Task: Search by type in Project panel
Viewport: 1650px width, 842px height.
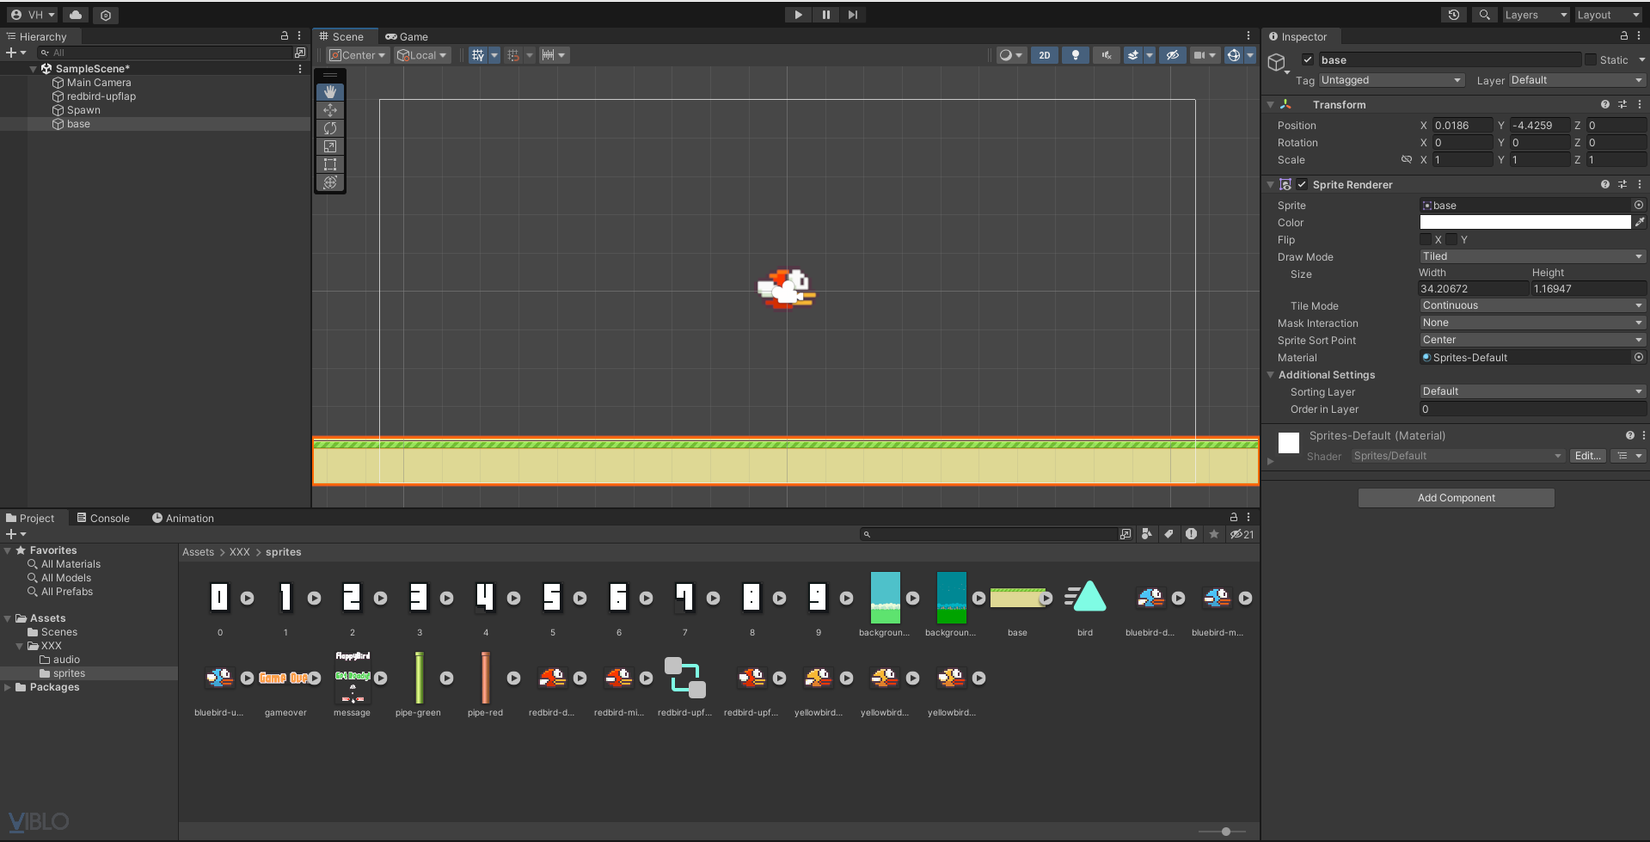Action: tap(1147, 534)
